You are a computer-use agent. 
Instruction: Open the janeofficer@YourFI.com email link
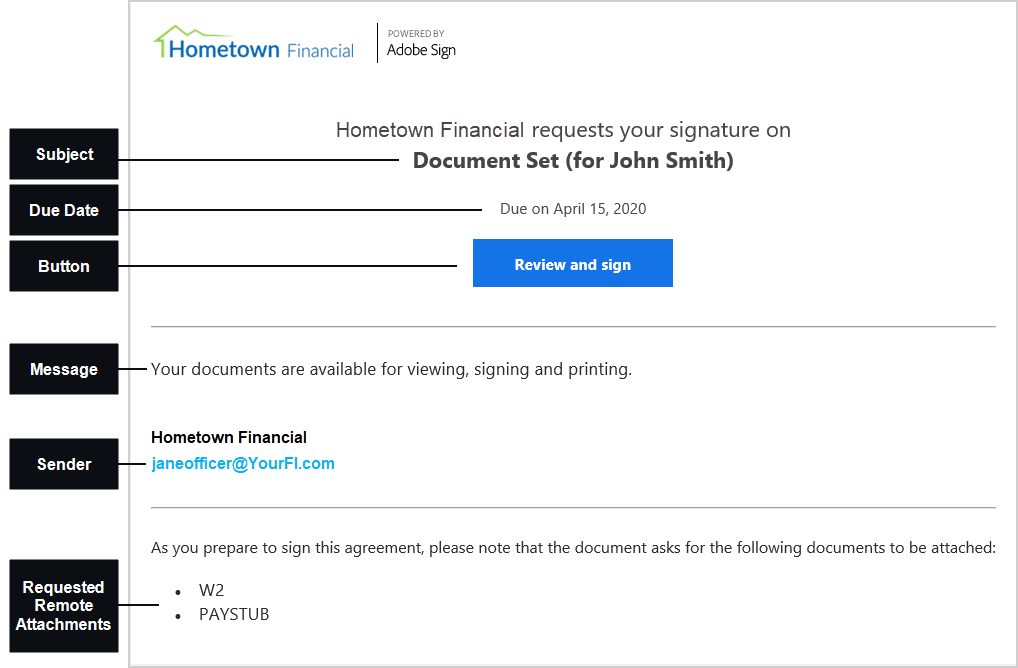click(243, 464)
